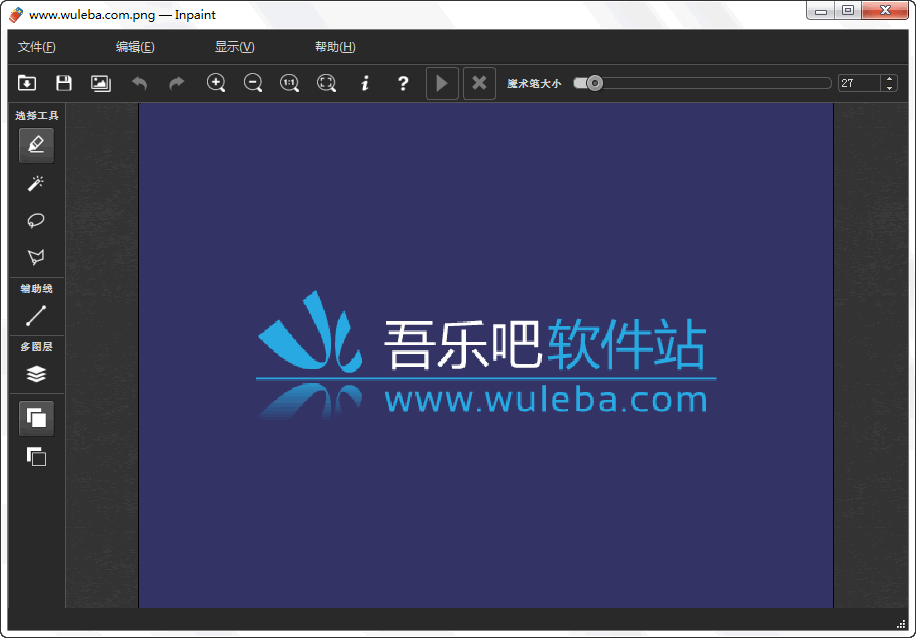Close the Inpaint window
The width and height of the screenshot is (916, 638).
tap(886, 11)
